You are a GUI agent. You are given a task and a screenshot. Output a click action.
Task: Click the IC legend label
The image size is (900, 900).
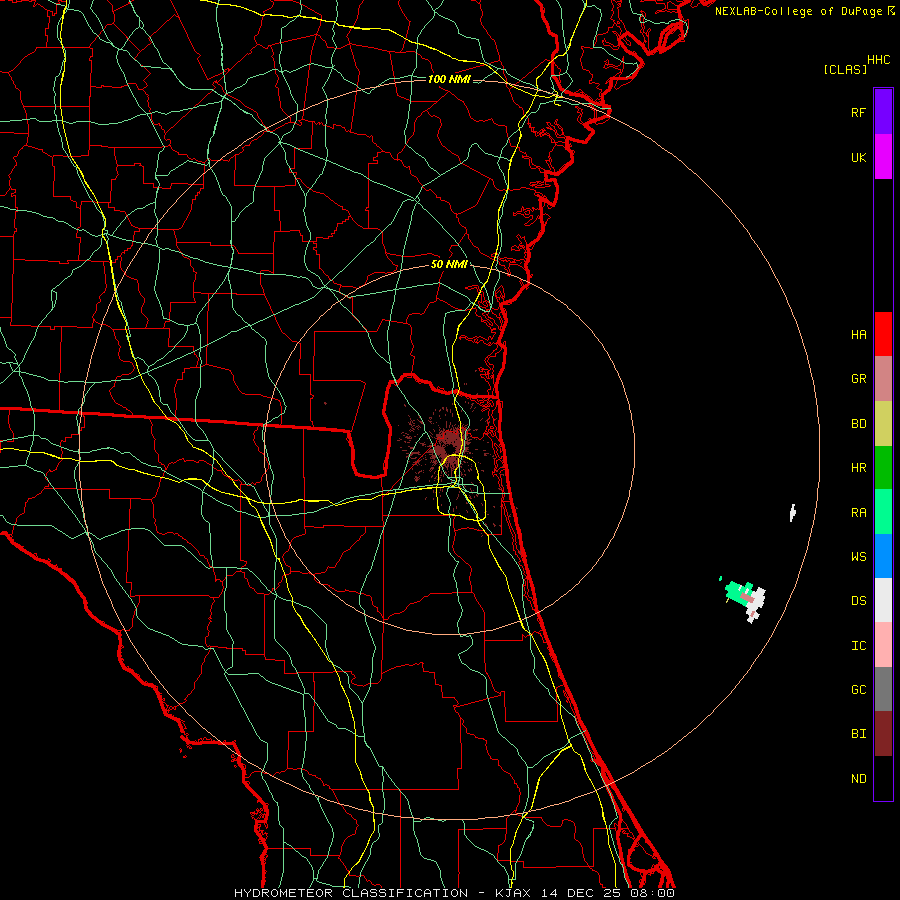[x=858, y=646]
